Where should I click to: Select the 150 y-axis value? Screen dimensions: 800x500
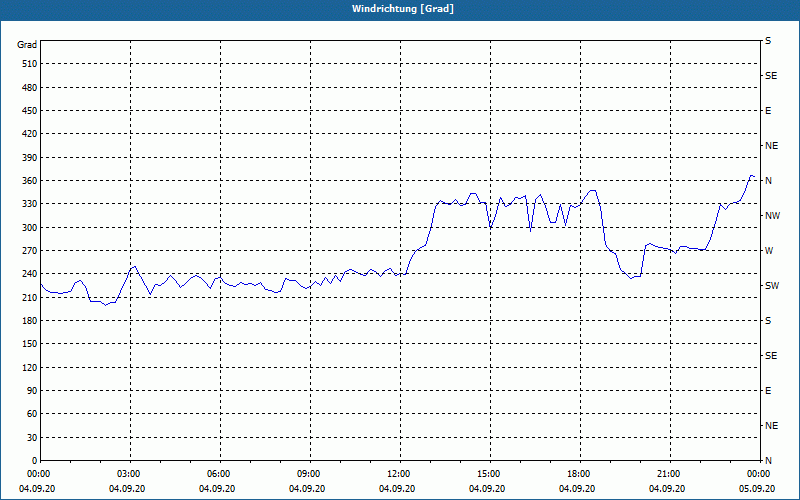[30, 344]
